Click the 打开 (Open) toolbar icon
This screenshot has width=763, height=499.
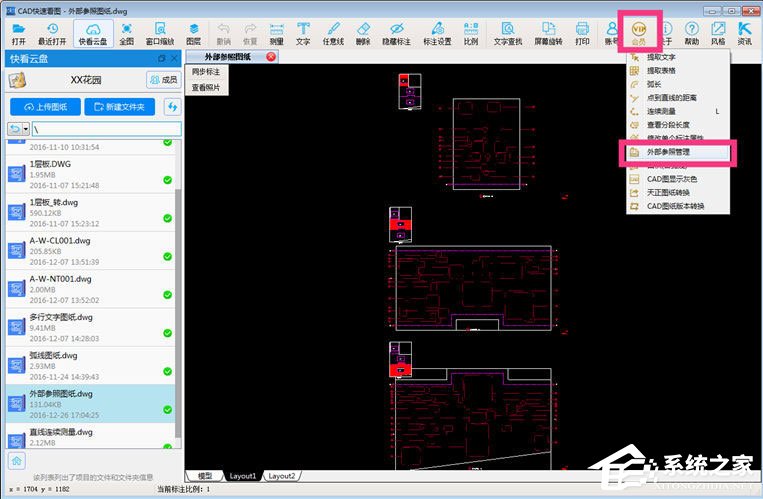pyautogui.click(x=18, y=34)
